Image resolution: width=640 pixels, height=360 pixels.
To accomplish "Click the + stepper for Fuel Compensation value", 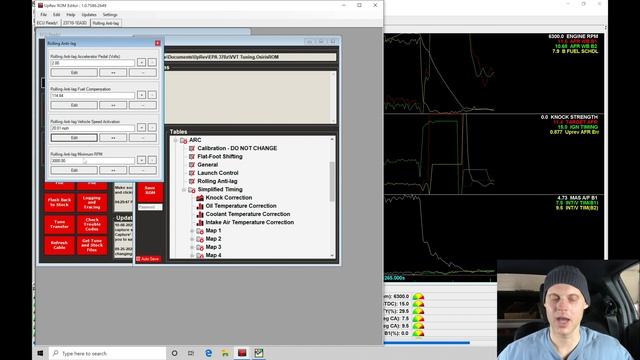I will point(141,95).
